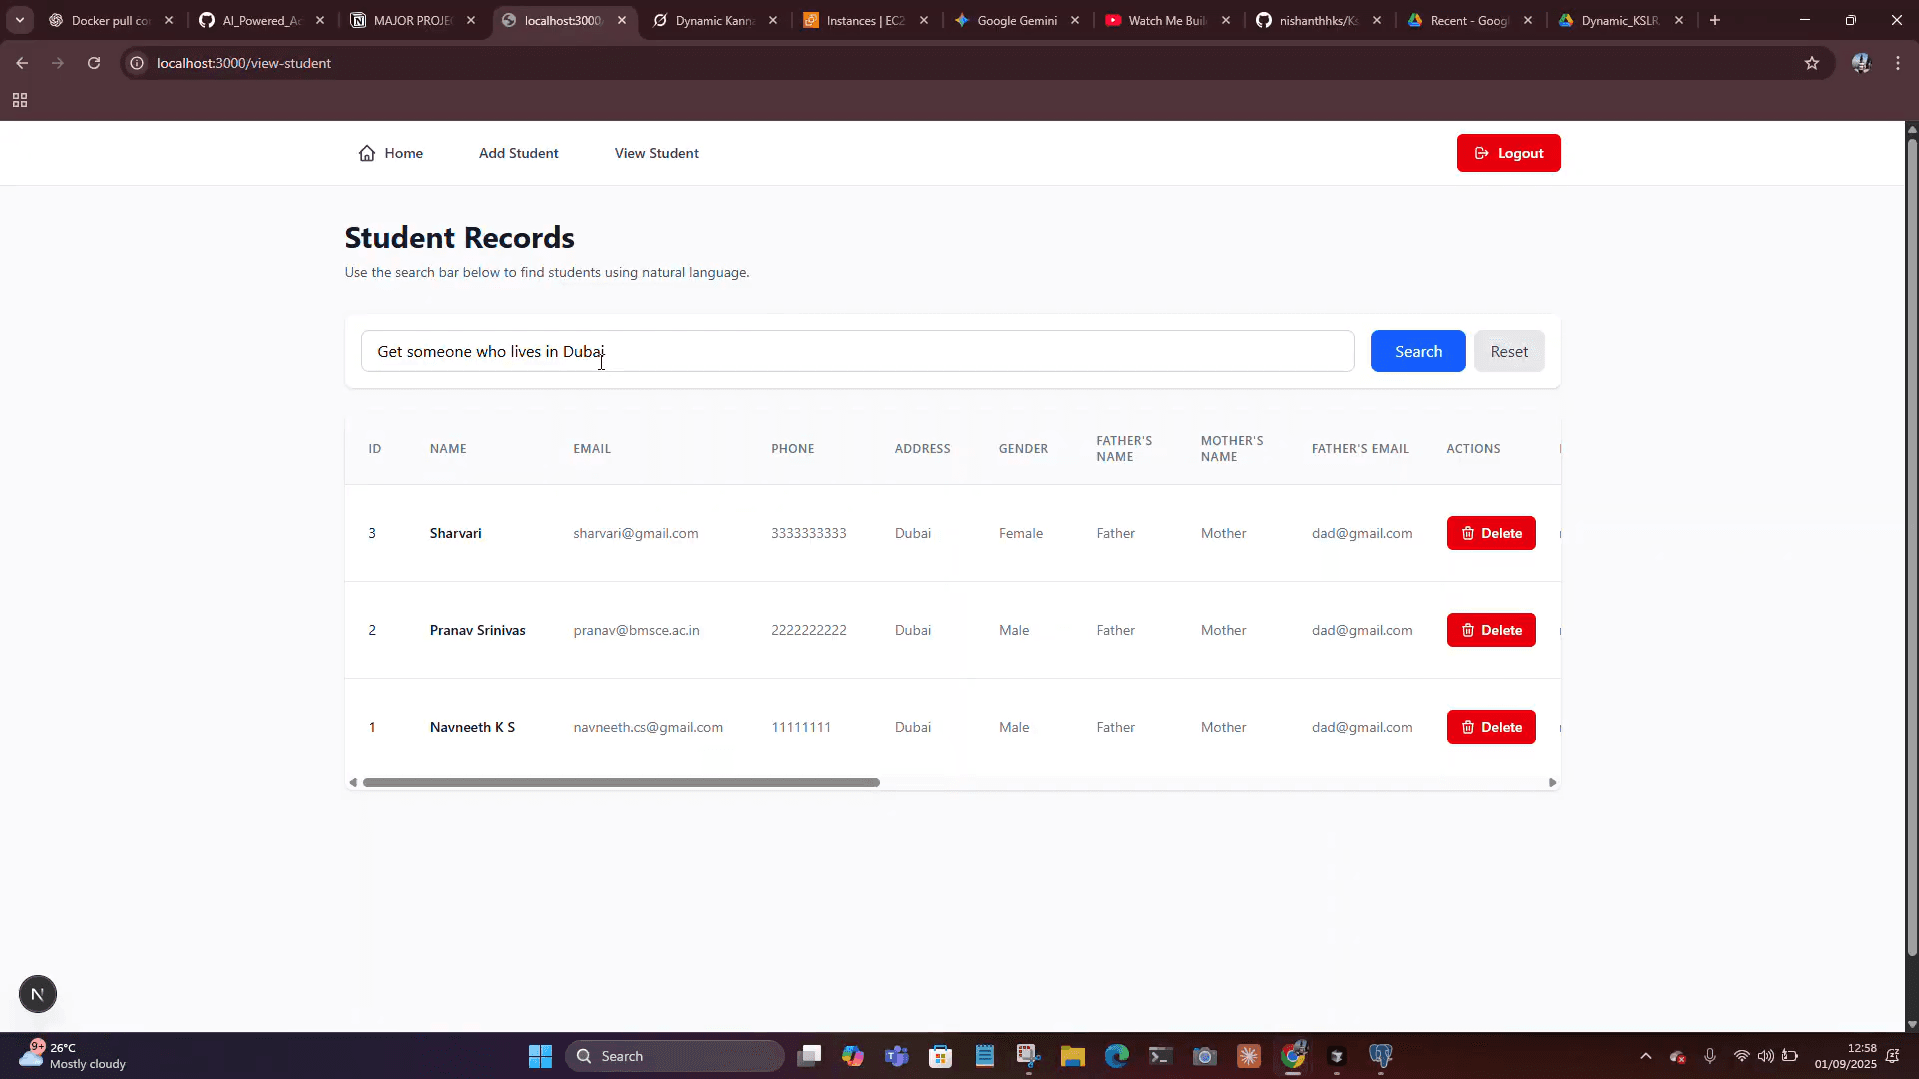Open Windows Terminal from the taskbar
1919x1079 pixels.
point(1160,1056)
